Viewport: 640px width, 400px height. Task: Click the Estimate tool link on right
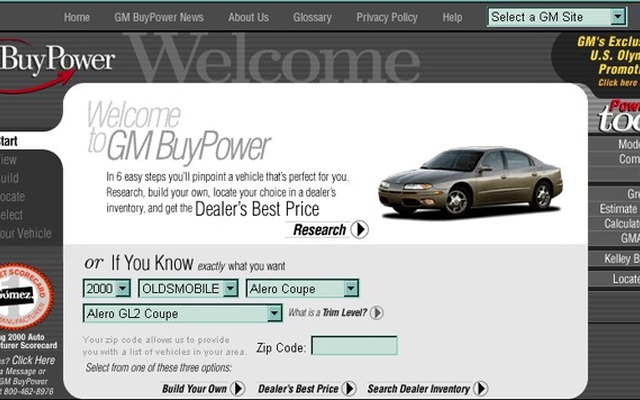click(x=619, y=209)
